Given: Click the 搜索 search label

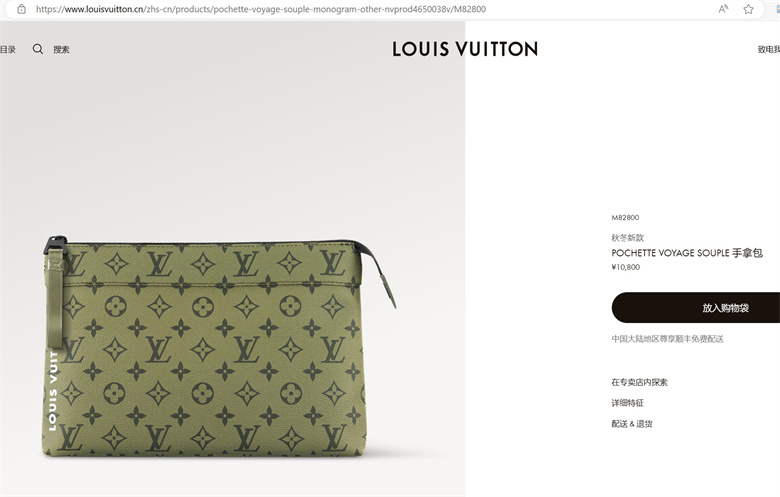Looking at the screenshot, I should click(61, 49).
